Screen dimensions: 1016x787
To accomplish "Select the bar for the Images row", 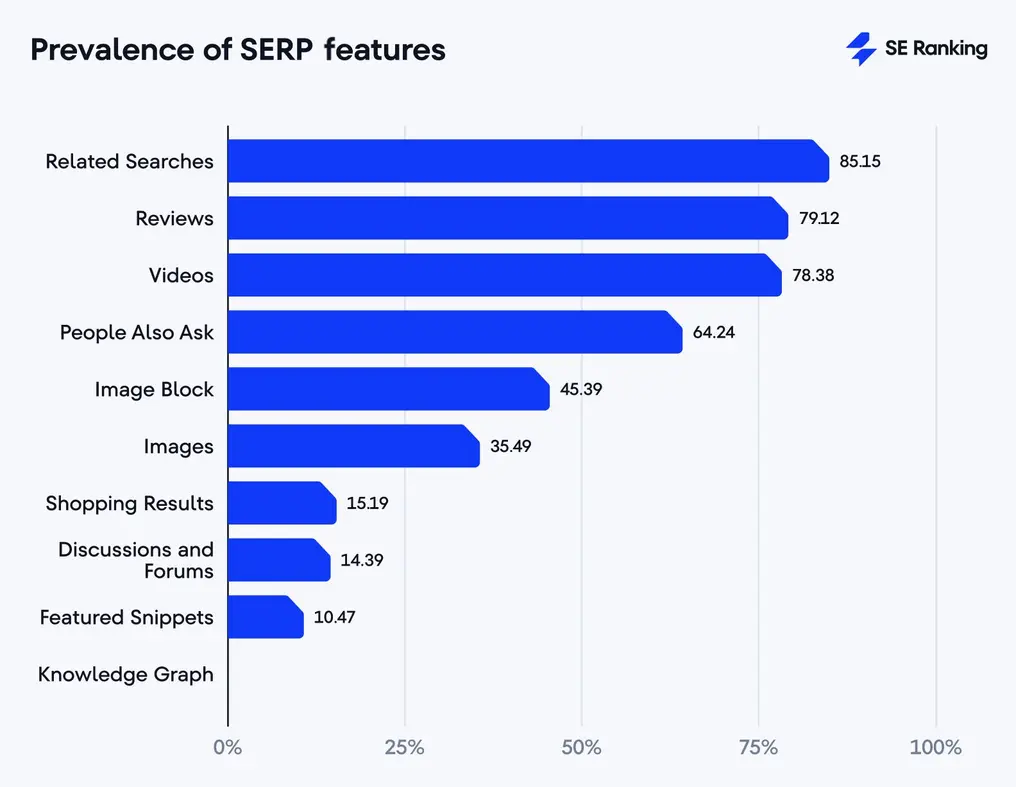I will point(353,446).
